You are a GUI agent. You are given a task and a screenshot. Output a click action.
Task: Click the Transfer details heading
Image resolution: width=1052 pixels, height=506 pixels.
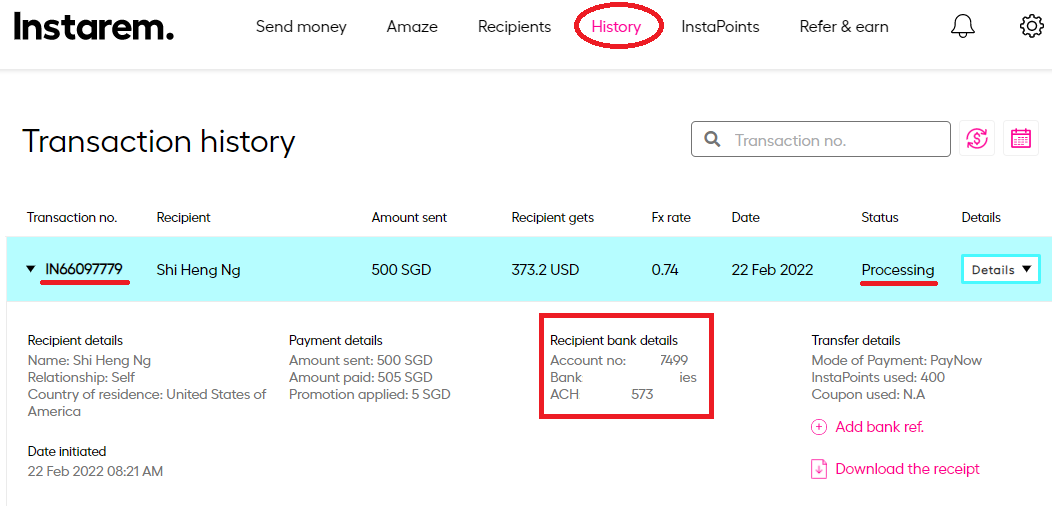[856, 341]
